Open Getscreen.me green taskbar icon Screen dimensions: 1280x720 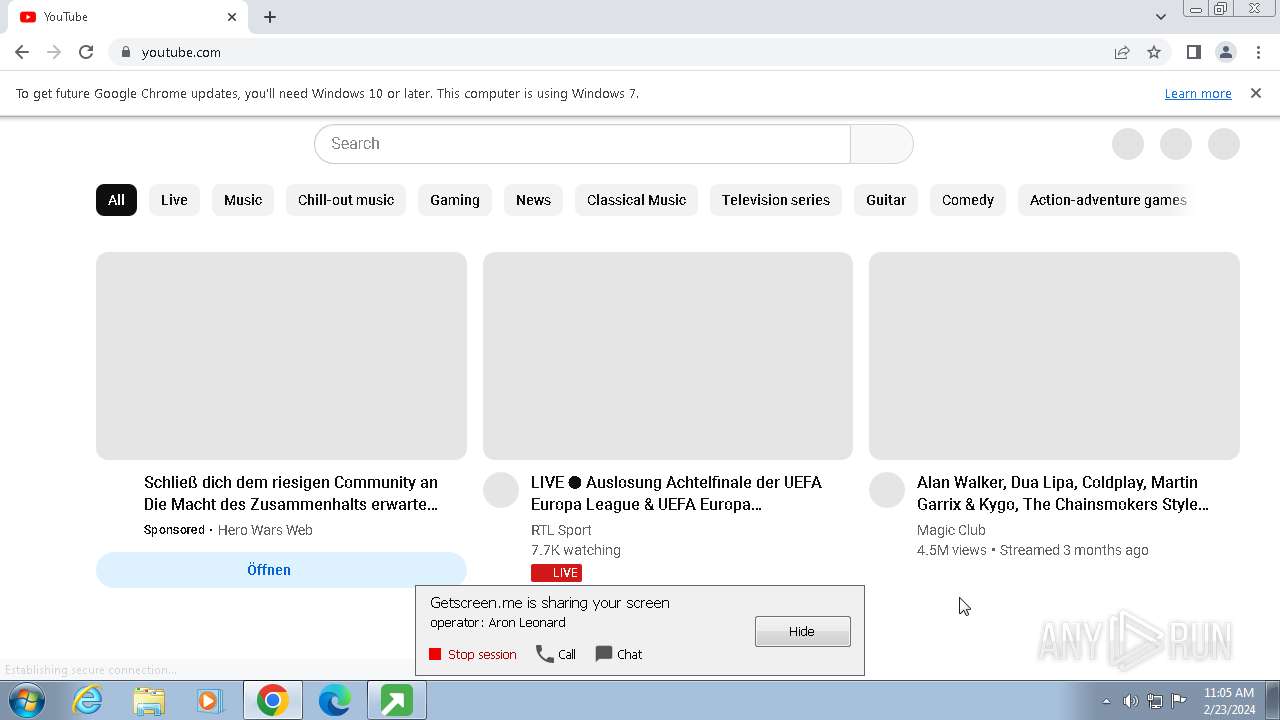pos(396,701)
